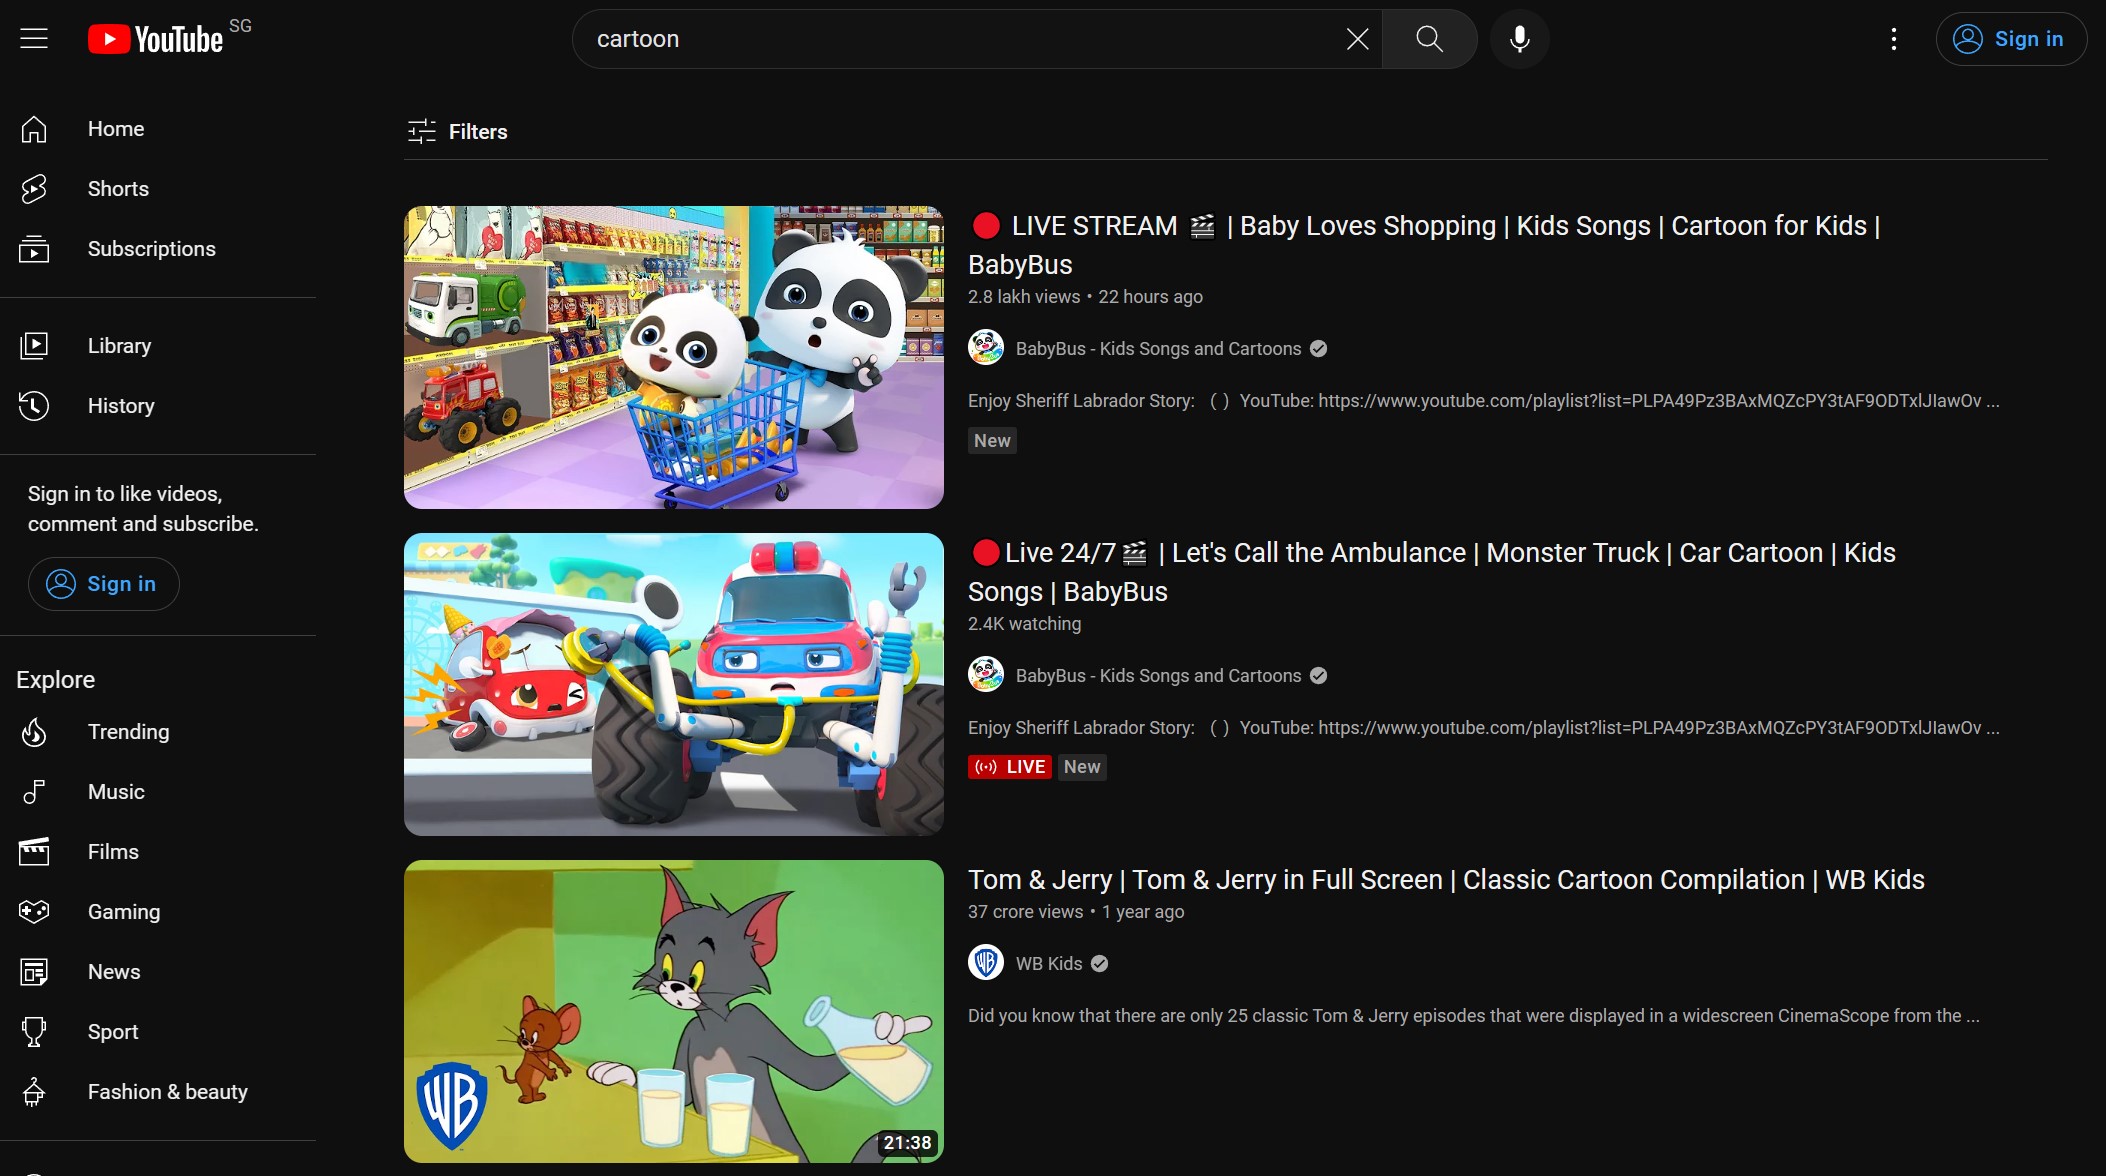Click second video's Sheriff Labrador description
This screenshot has width=2106, height=1176.
[1483, 728]
